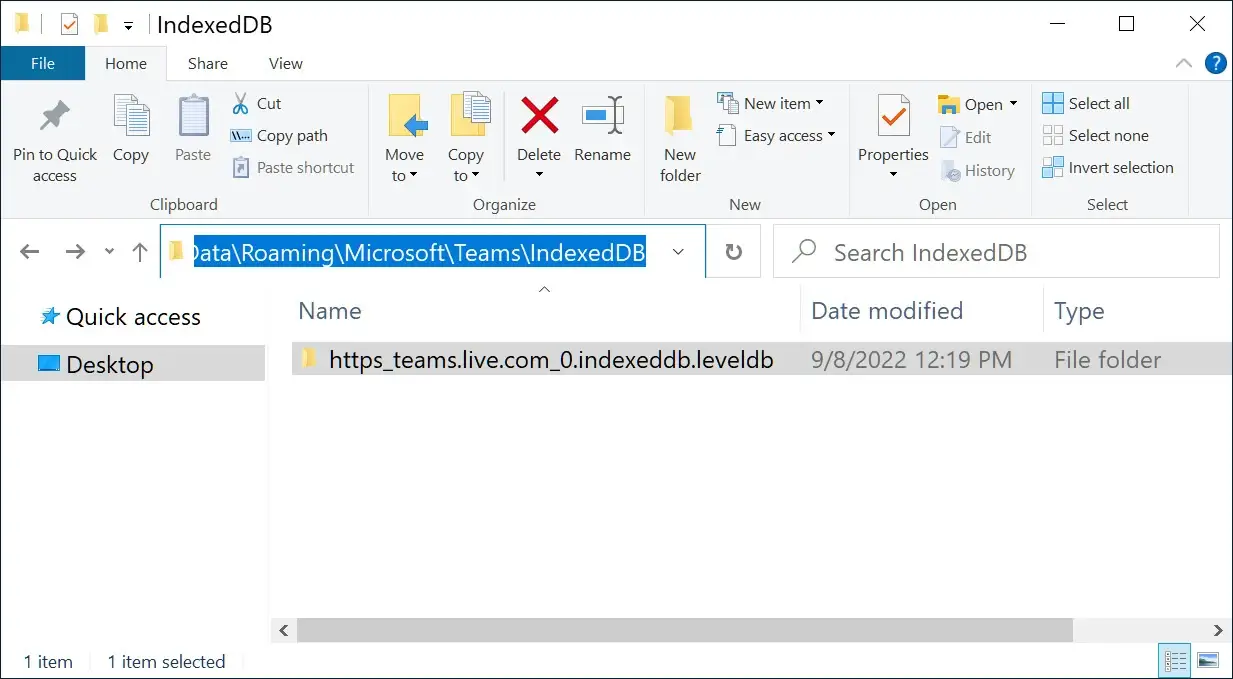Click the quick toolbar New folder icon
1233x679 pixels.
coord(101,24)
